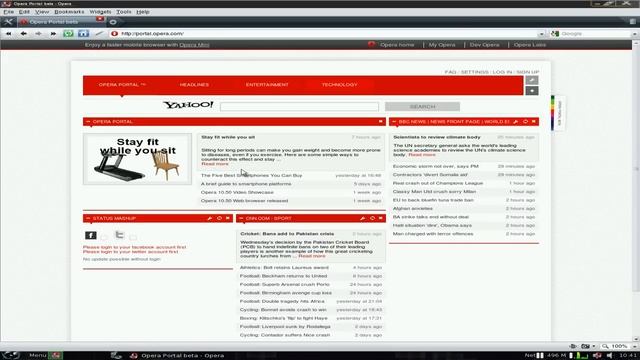Screen dimensions: 640x360
Task: Open the show images dropdown in status bar
Action: [594, 346]
